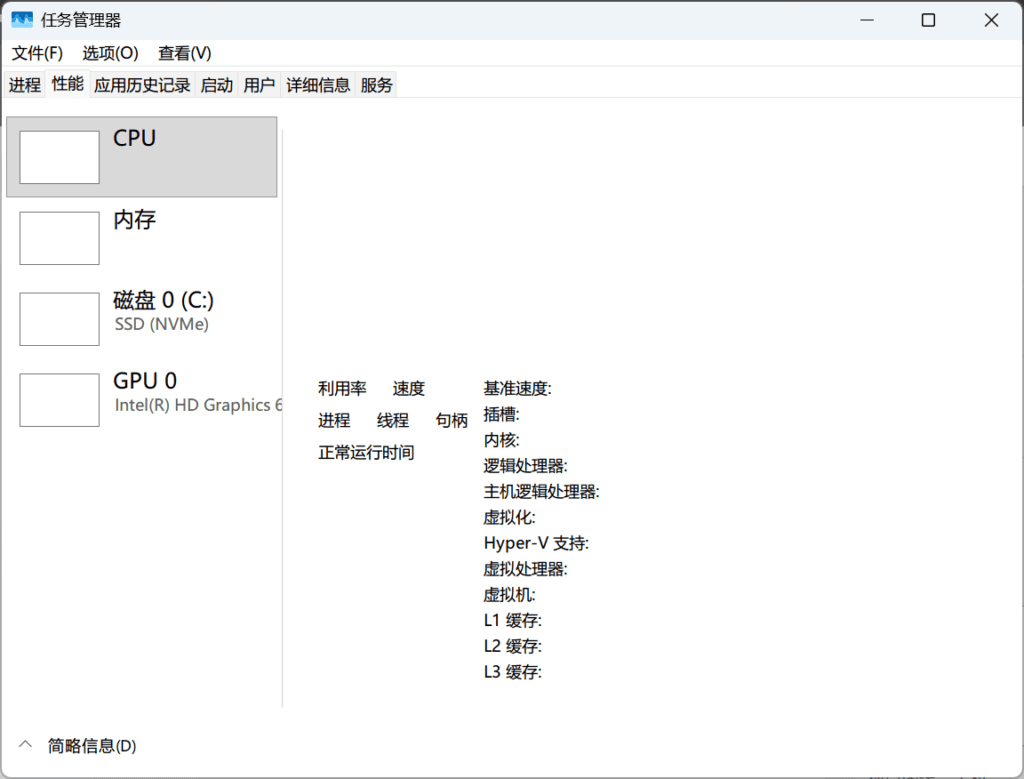Screen dimensions: 1024x779
Task: Select the 性能 tab
Action: pos(67,85)
